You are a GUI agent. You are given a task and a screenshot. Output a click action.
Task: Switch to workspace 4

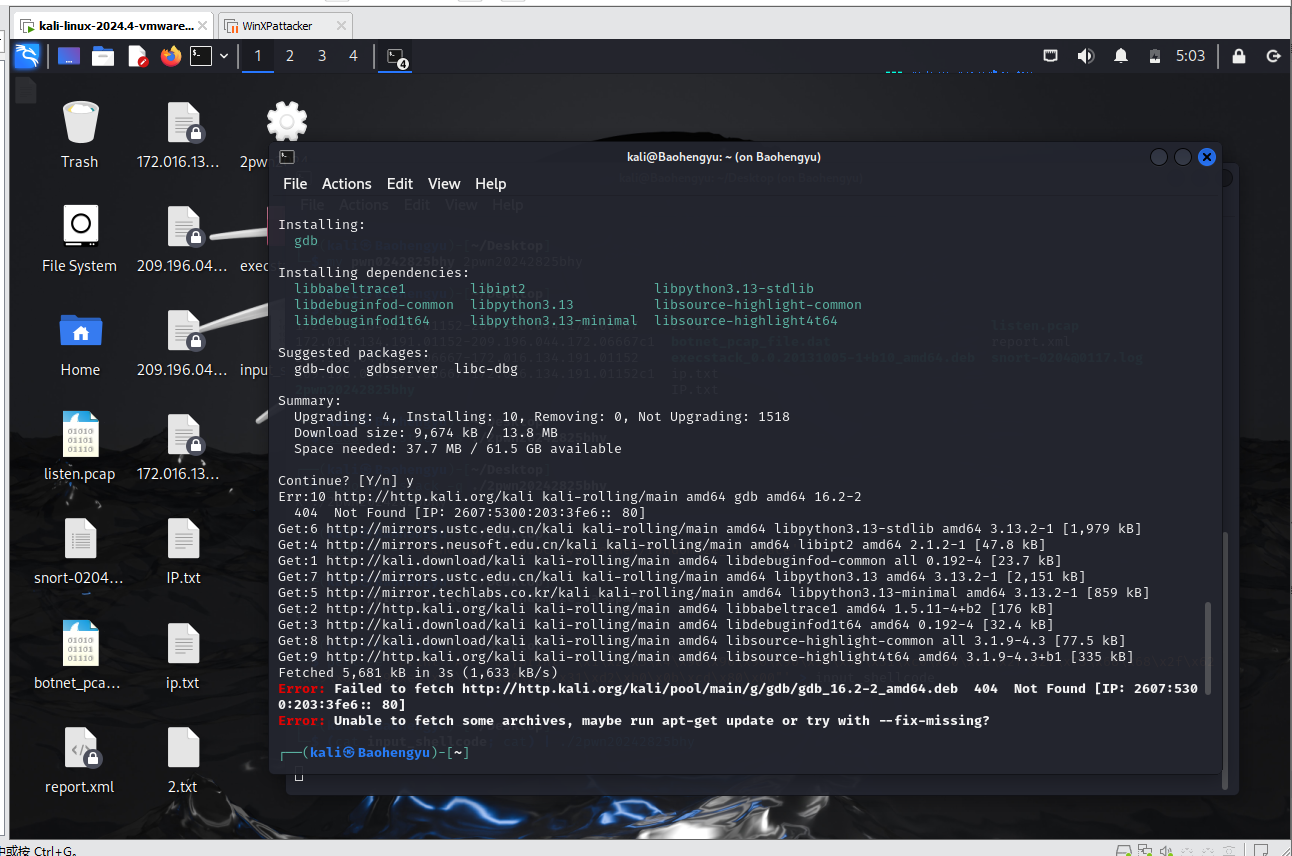click(x=353, y=56)
